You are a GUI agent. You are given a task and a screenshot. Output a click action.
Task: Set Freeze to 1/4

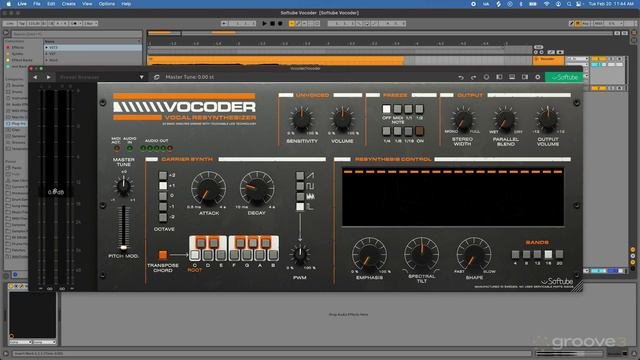tap(387, 131)
